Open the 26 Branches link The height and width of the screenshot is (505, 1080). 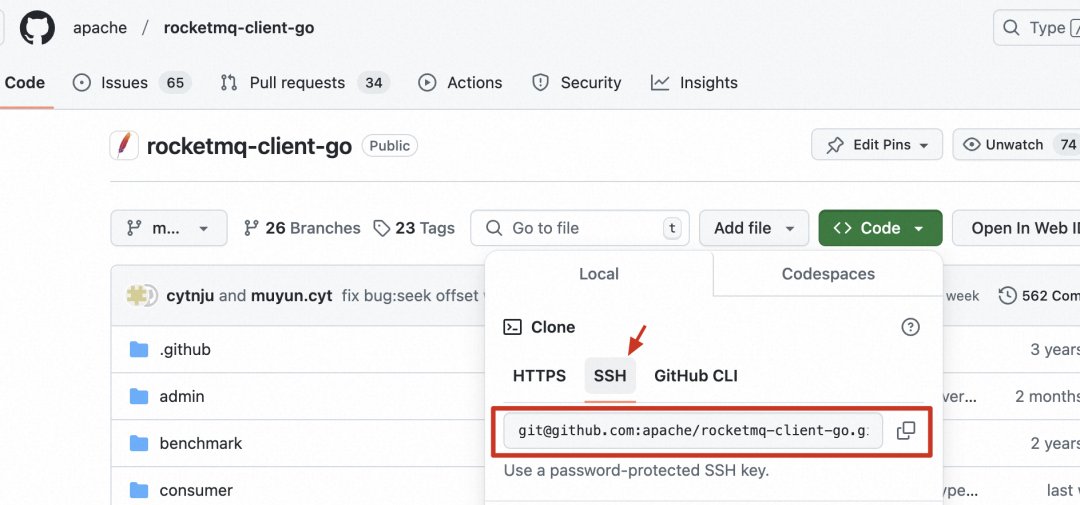(302, 228)
